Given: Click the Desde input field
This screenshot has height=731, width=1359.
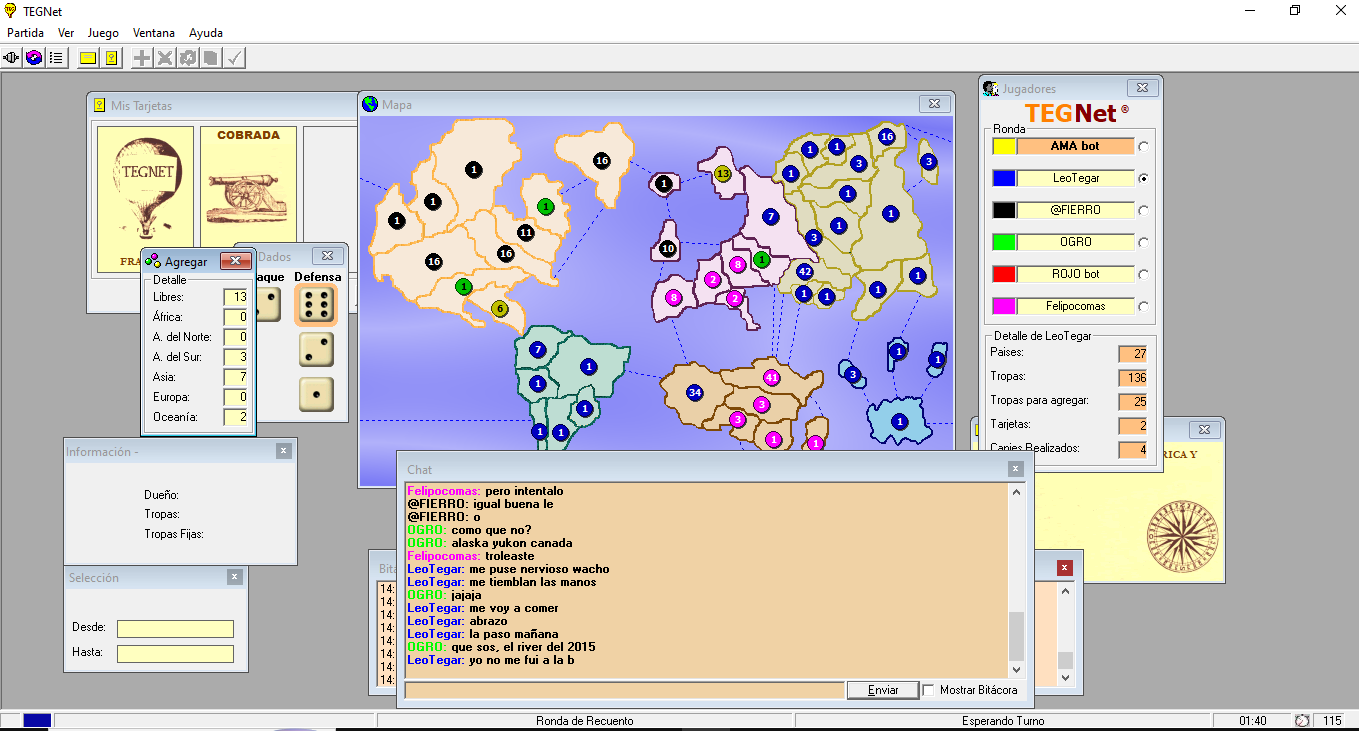Looking at the screenshot, I should pyautogui.click(x=175, y=629).
